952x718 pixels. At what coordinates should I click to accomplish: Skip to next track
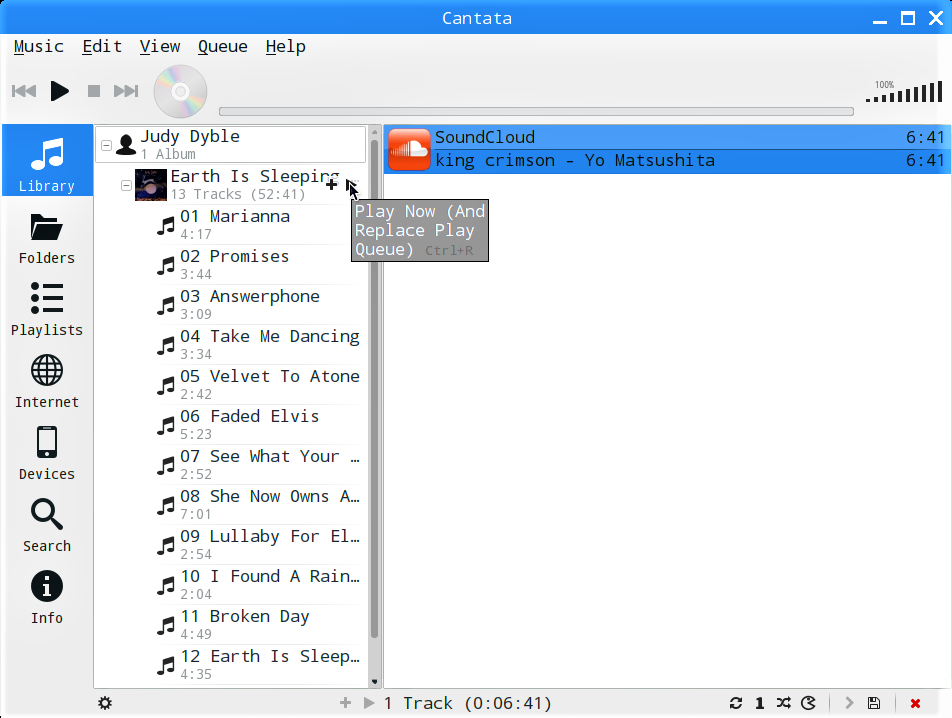pos(126,91)
